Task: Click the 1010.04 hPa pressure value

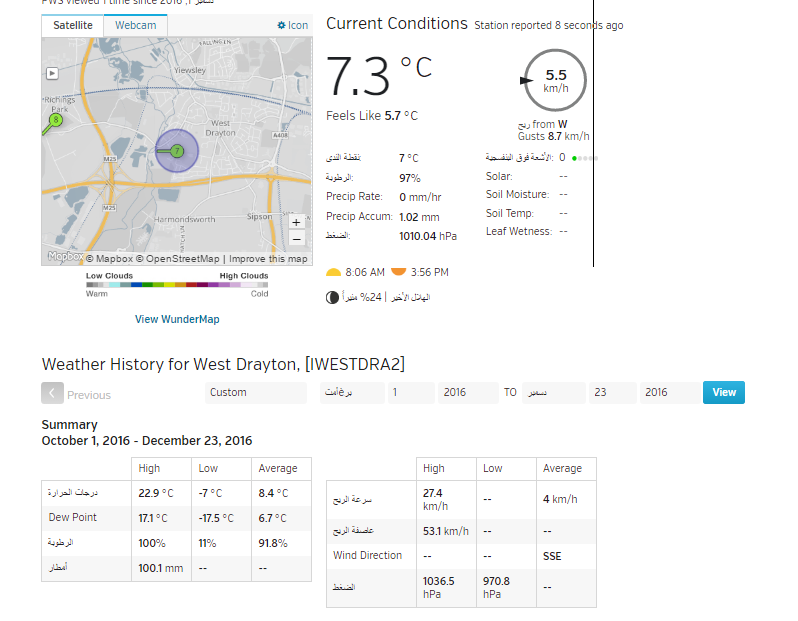Action: point(428,236)
